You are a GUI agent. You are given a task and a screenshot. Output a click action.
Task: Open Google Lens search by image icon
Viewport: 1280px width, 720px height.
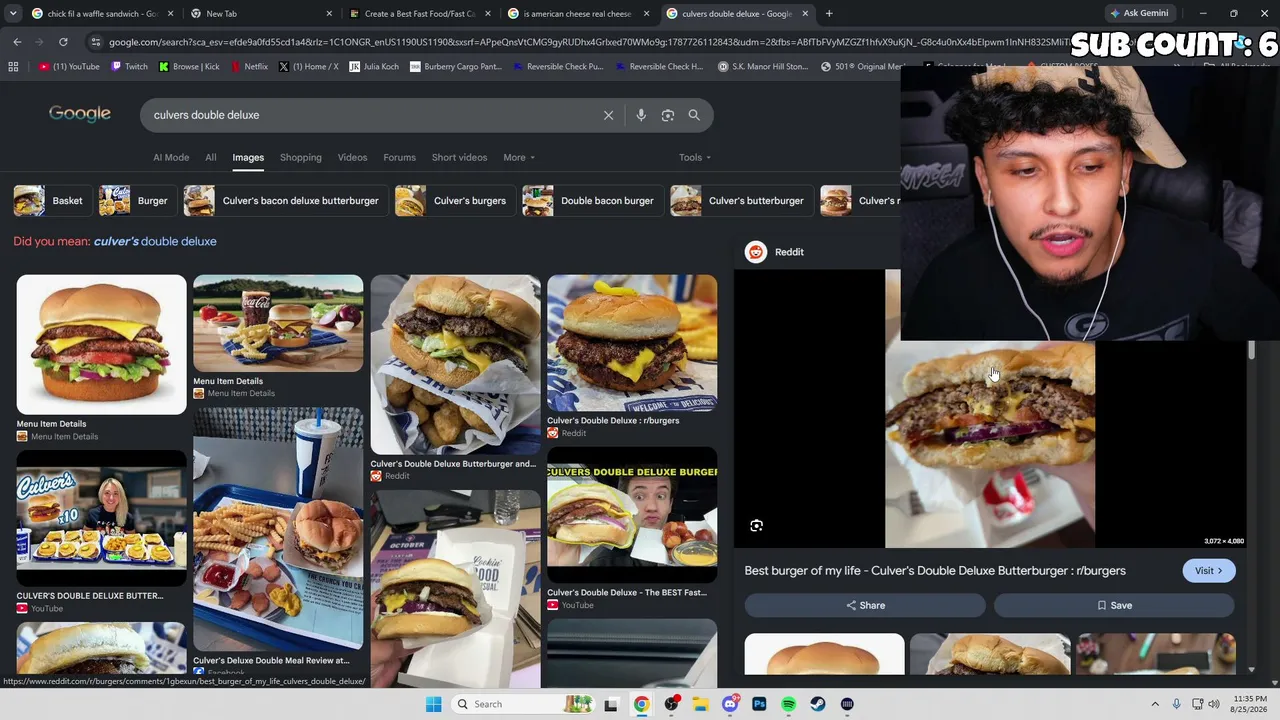coord(668,115)
